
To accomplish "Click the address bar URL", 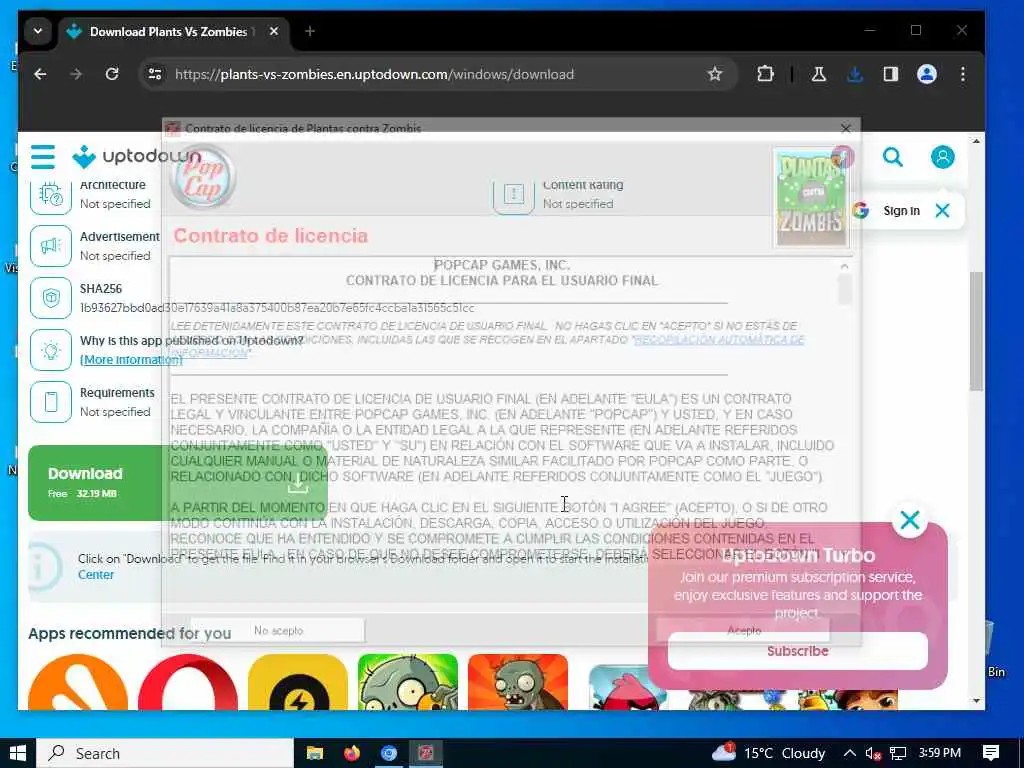I will pyautogui.click(x=374, y=74).
